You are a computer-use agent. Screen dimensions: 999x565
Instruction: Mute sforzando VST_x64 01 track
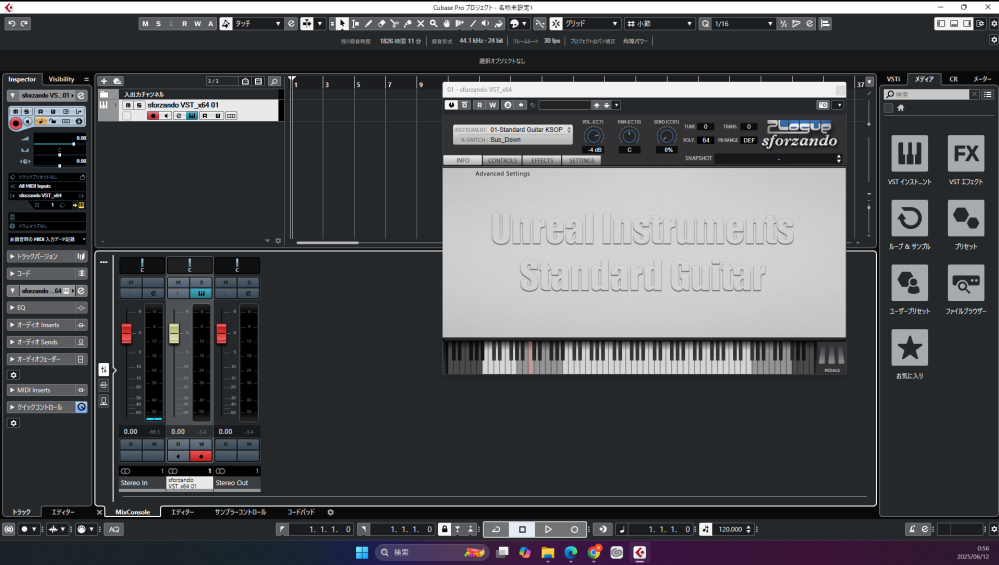tap(128, 105)
